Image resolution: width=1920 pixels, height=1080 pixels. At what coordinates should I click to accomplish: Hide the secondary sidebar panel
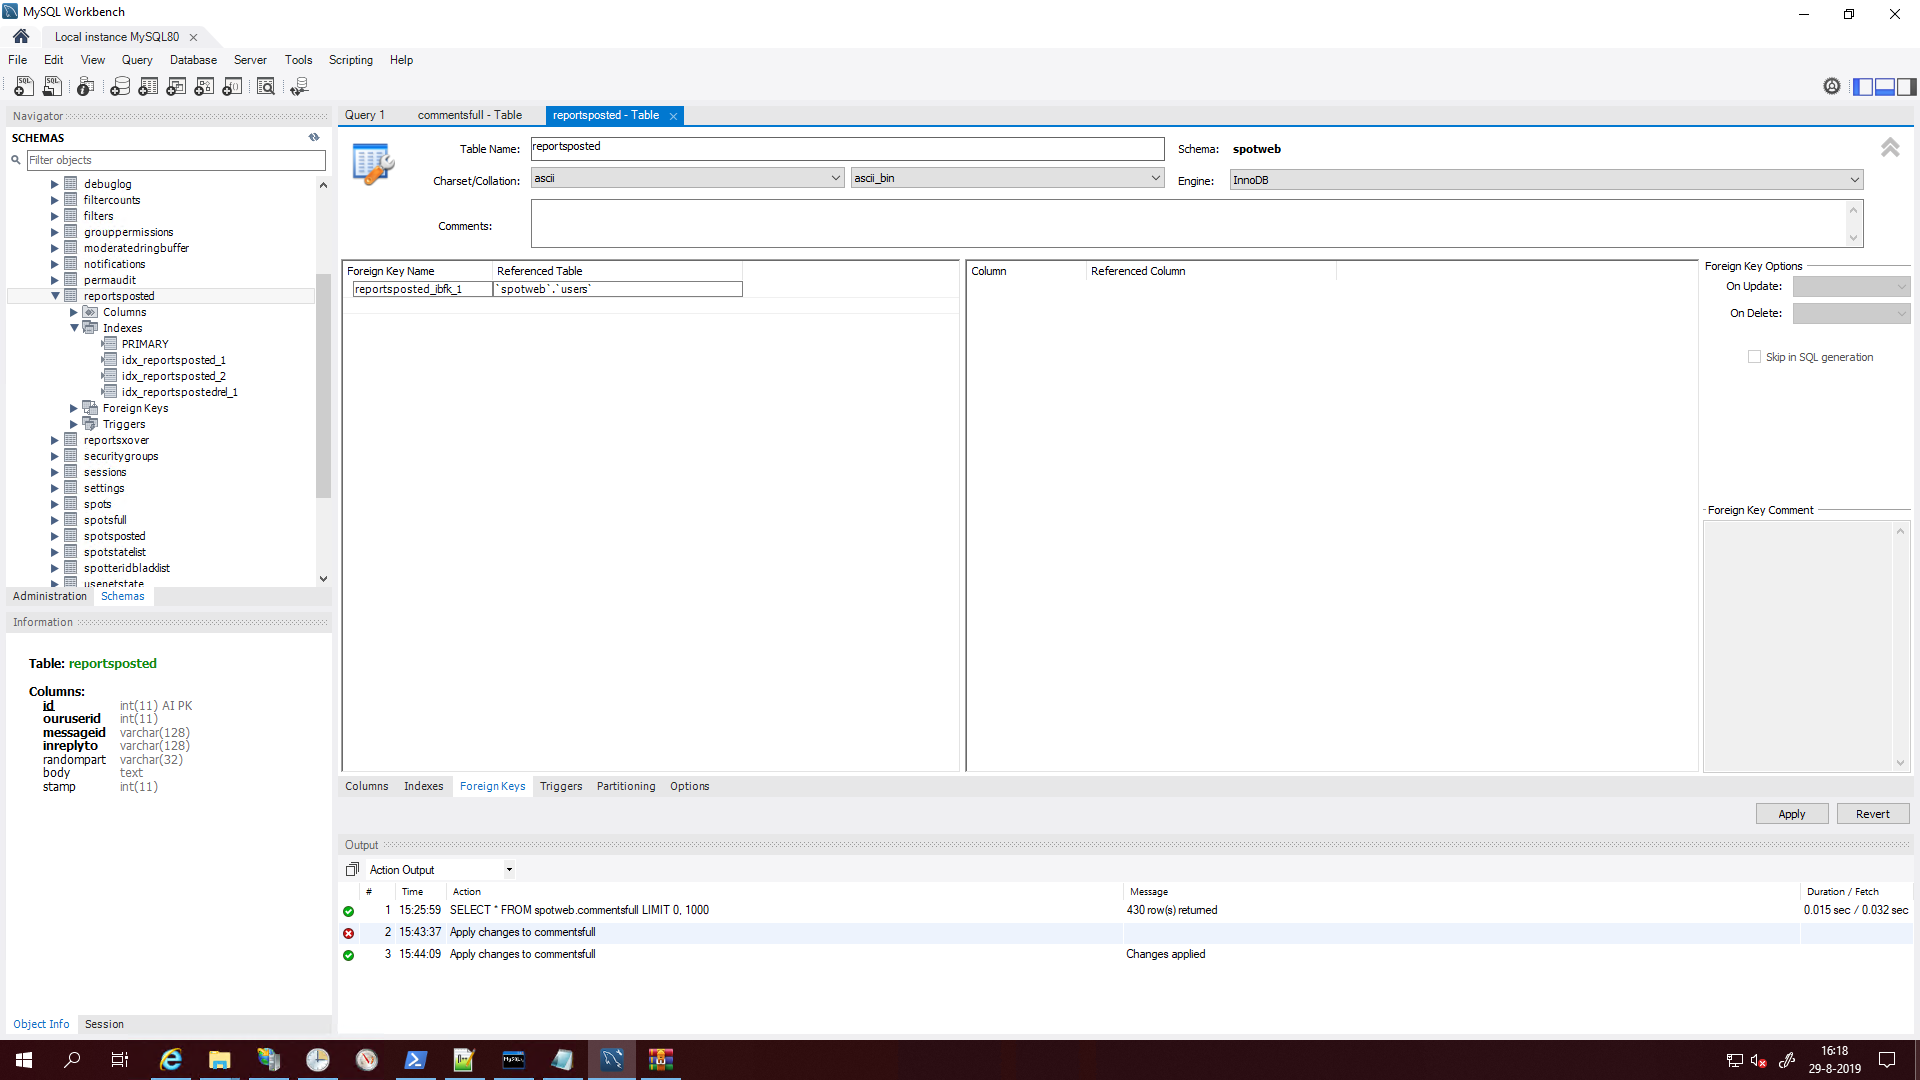click(x=1907, y=87)
